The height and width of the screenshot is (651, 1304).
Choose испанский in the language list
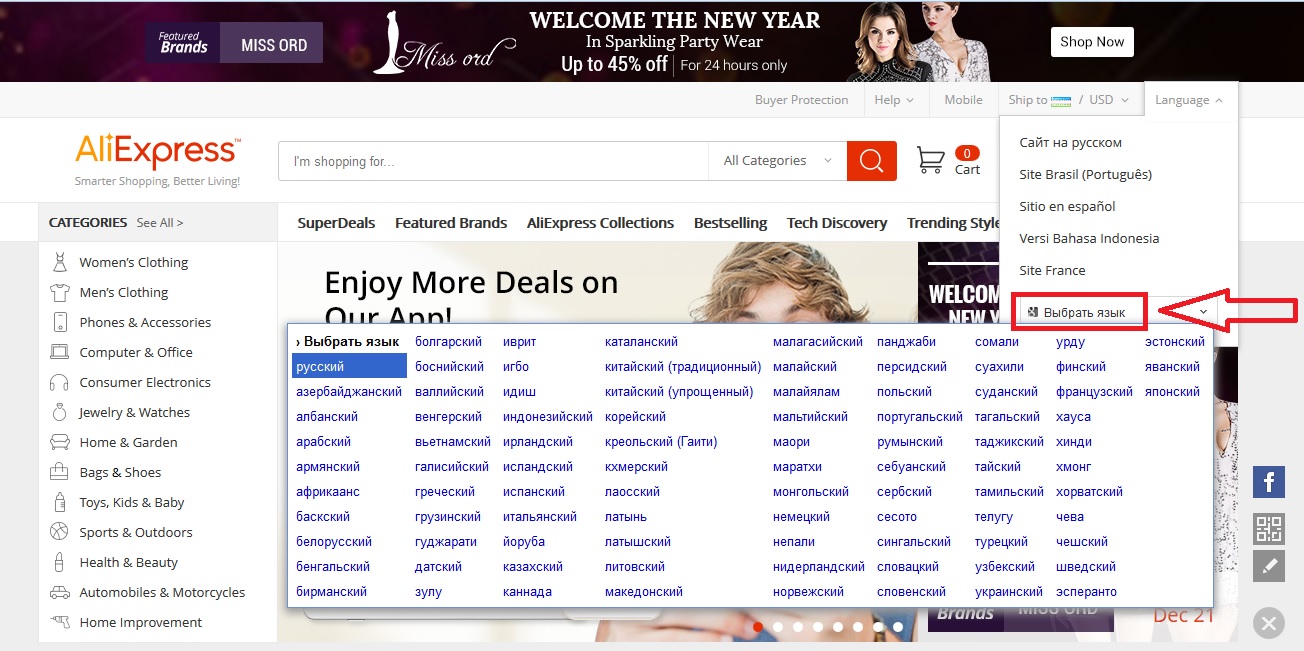click(534, 492)
